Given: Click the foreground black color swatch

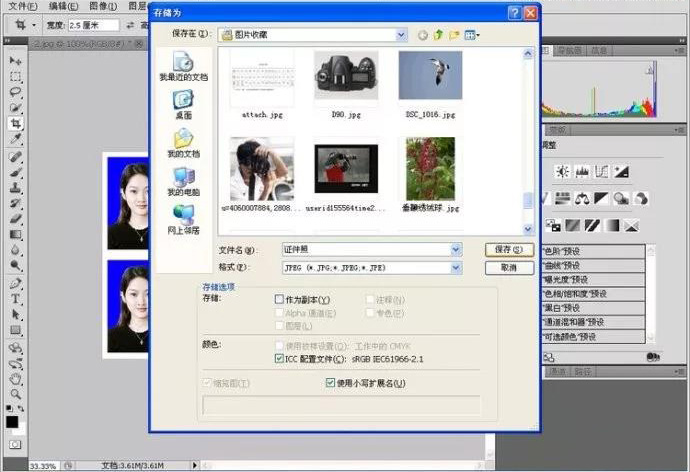Looking at the screenshot, I should click(12, 422).
